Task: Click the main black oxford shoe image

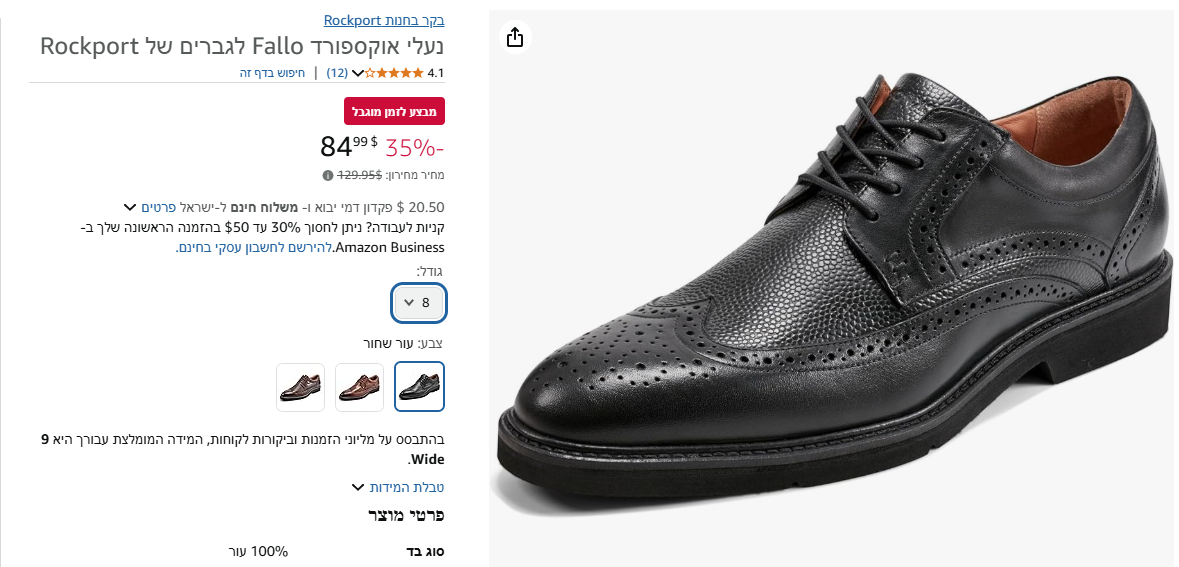Action: (830, 290)
